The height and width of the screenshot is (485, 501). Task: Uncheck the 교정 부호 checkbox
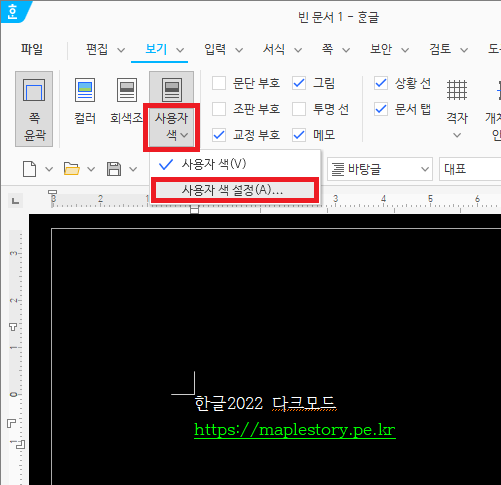pos(219,135)
